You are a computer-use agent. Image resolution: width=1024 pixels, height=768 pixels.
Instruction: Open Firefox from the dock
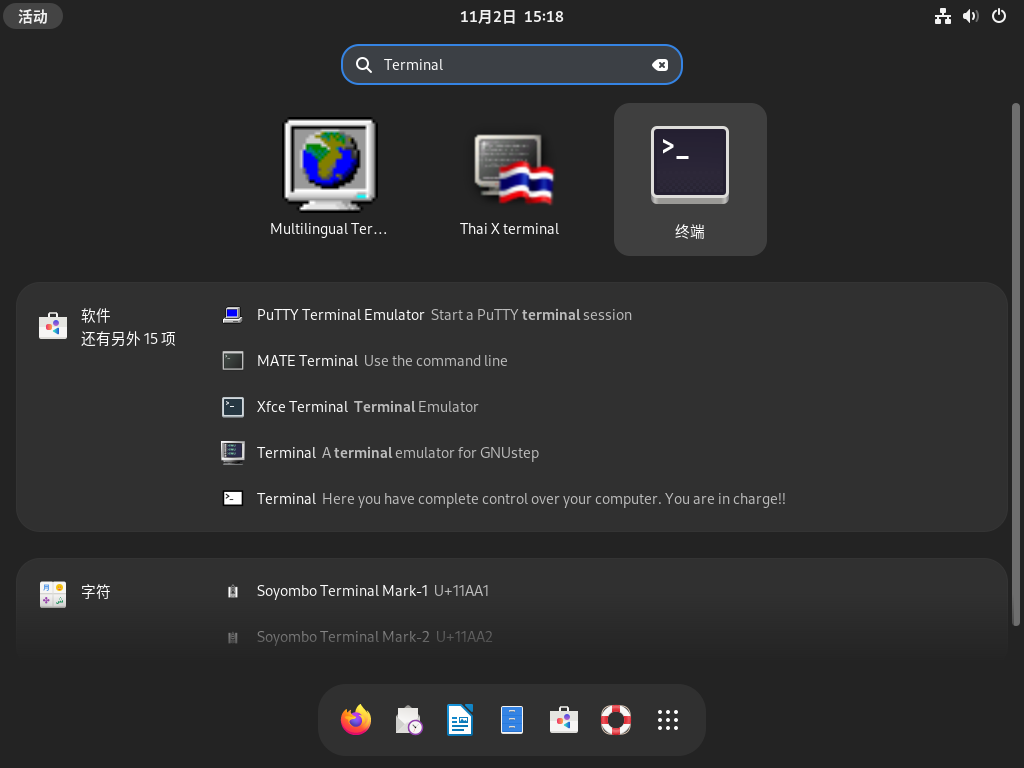click(x=356, y=720)
